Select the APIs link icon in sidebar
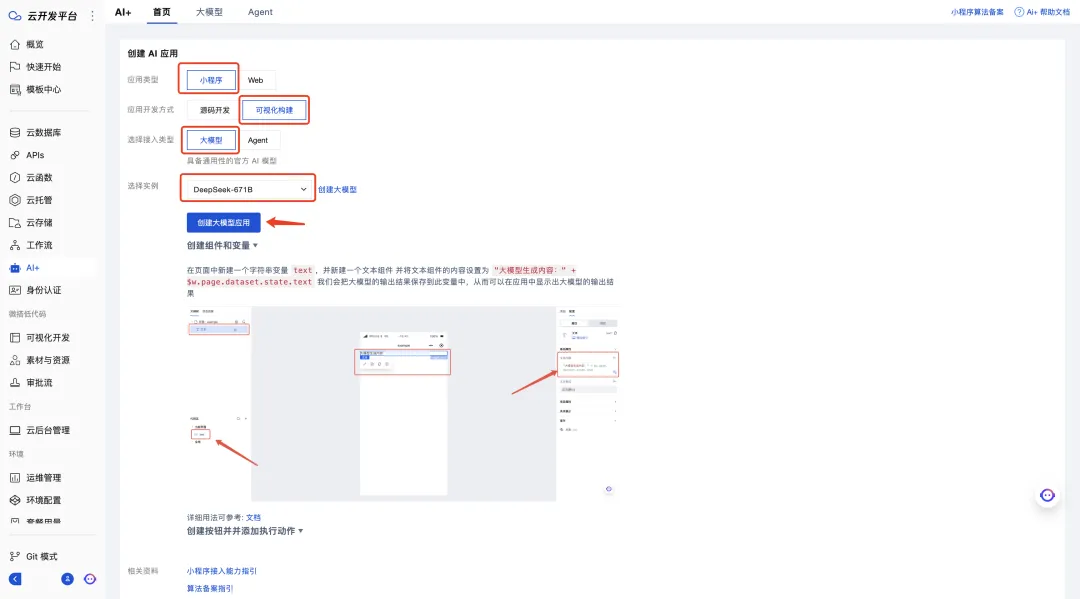 [x=14, y=155]
